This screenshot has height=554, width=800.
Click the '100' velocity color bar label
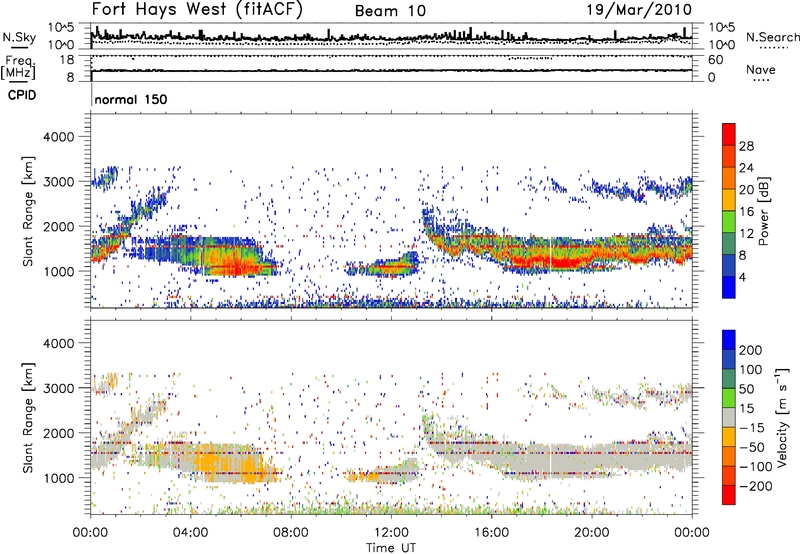[x=751, y=369]
